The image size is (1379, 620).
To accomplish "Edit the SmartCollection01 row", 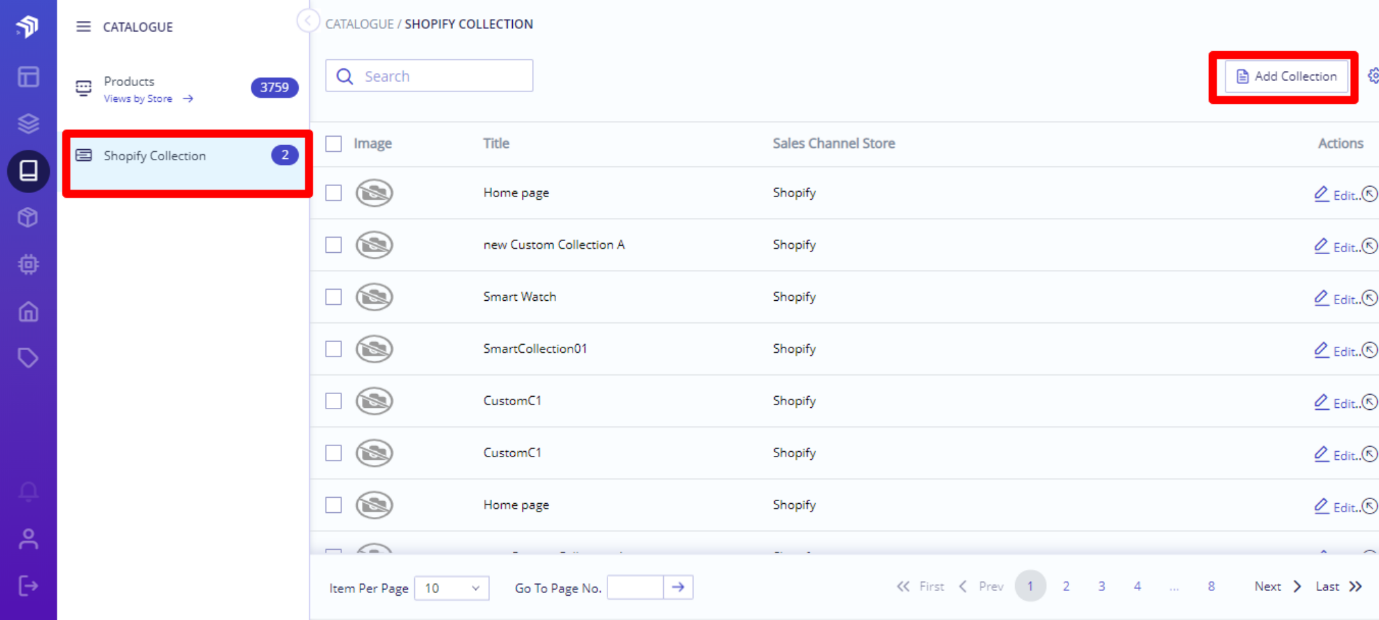I will [x=1335, y=350].
